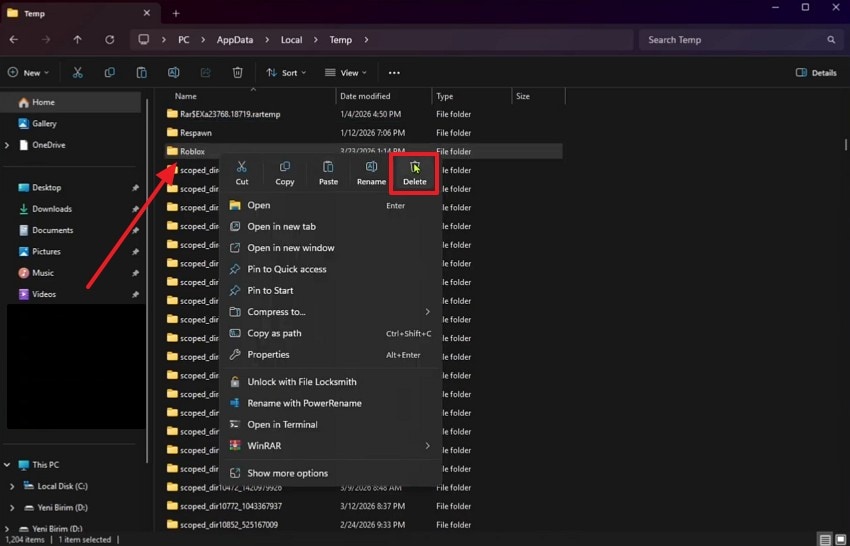Click Local in the address bar
Image resolution: width=850 pixels, height=546 pixels.
(291, 40)
